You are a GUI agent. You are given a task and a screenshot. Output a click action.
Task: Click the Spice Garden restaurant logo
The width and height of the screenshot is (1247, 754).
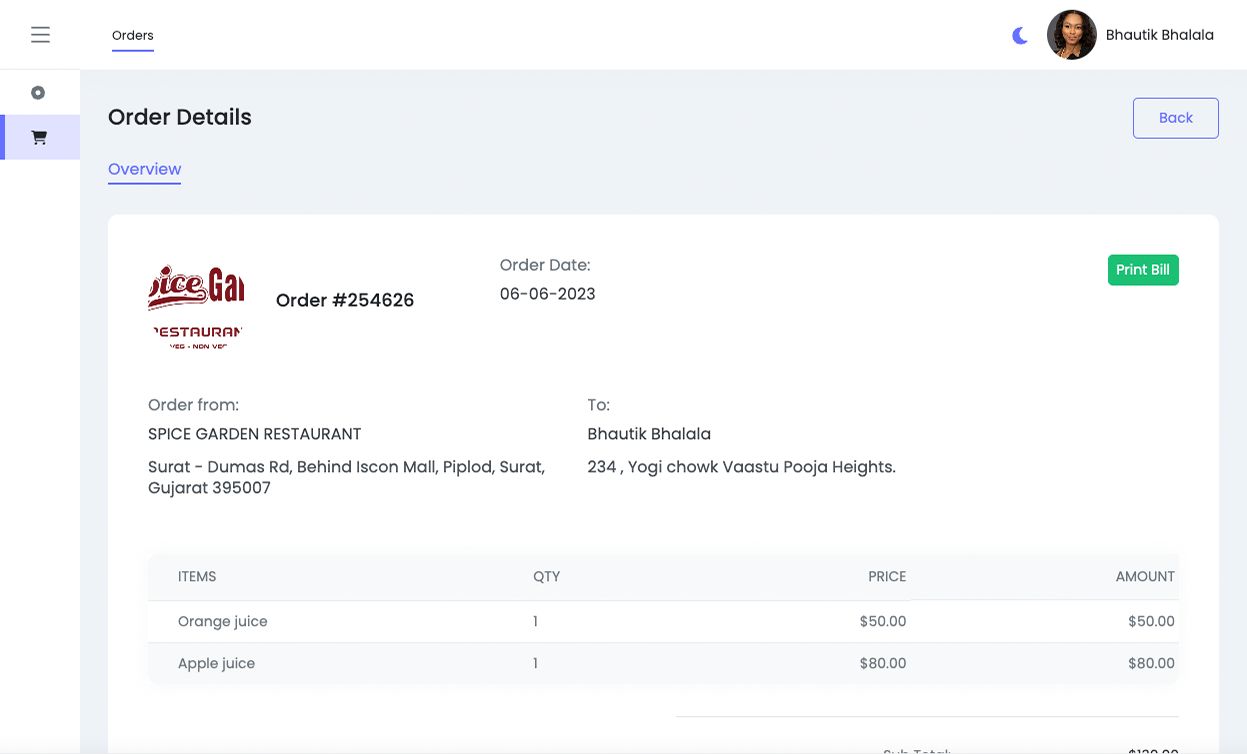(x=196, y=305)
